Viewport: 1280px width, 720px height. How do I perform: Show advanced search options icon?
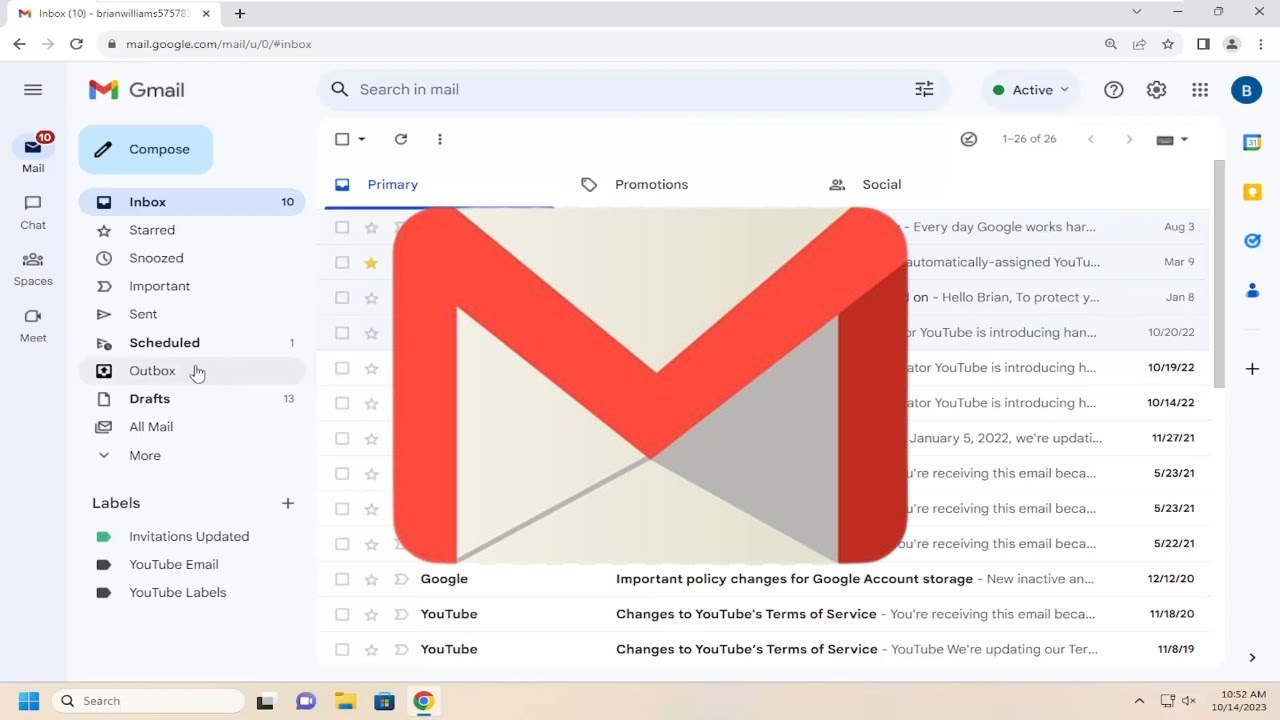(x=924, y=90)
